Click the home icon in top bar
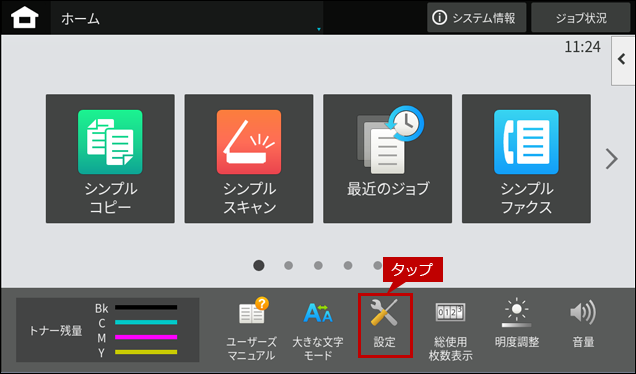Viewport: 636px width, 374px height. point(25,18)
